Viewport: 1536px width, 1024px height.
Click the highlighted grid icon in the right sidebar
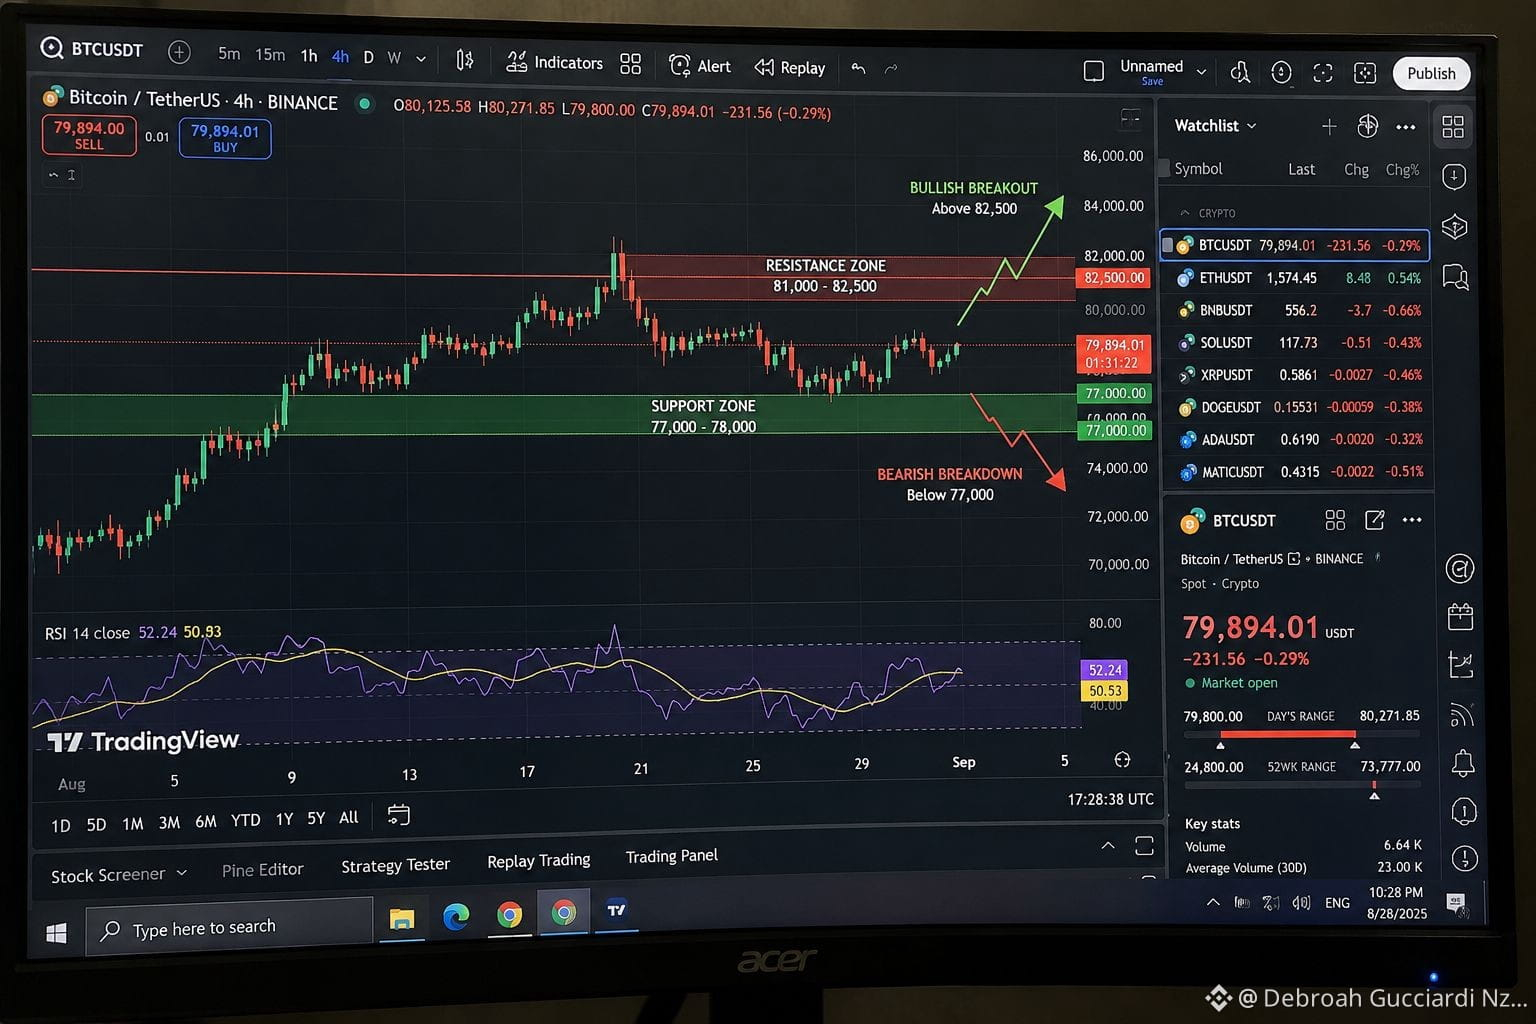pos(1453,127)
